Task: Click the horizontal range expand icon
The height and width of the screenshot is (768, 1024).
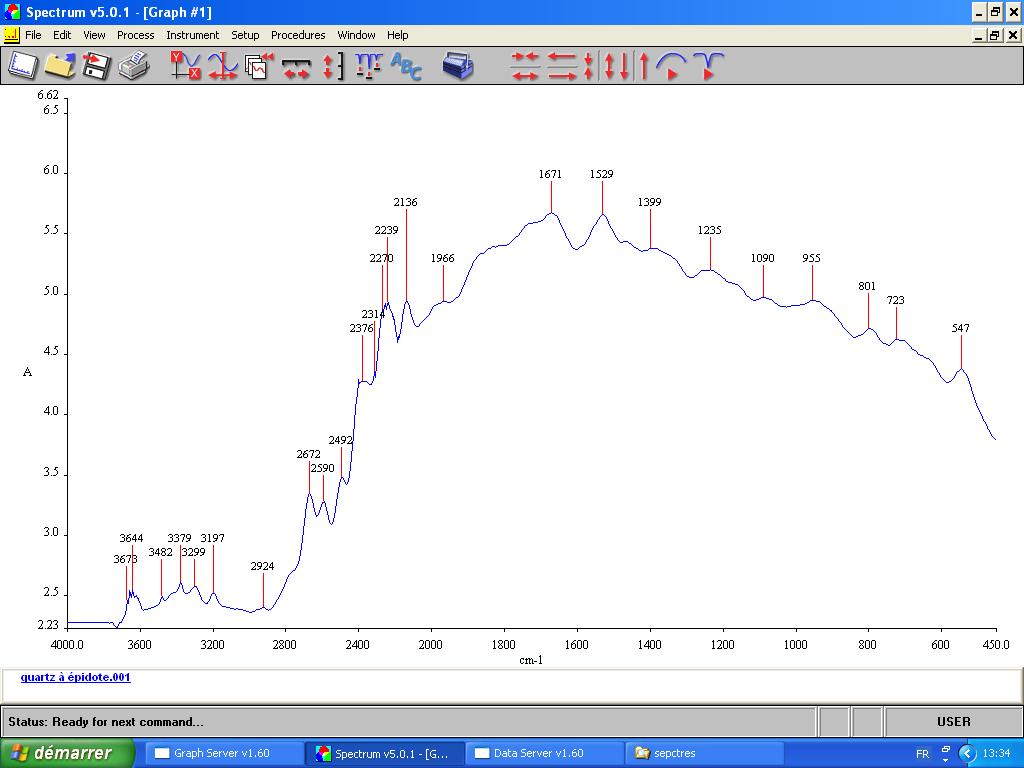Action: (x=296, y=66)
